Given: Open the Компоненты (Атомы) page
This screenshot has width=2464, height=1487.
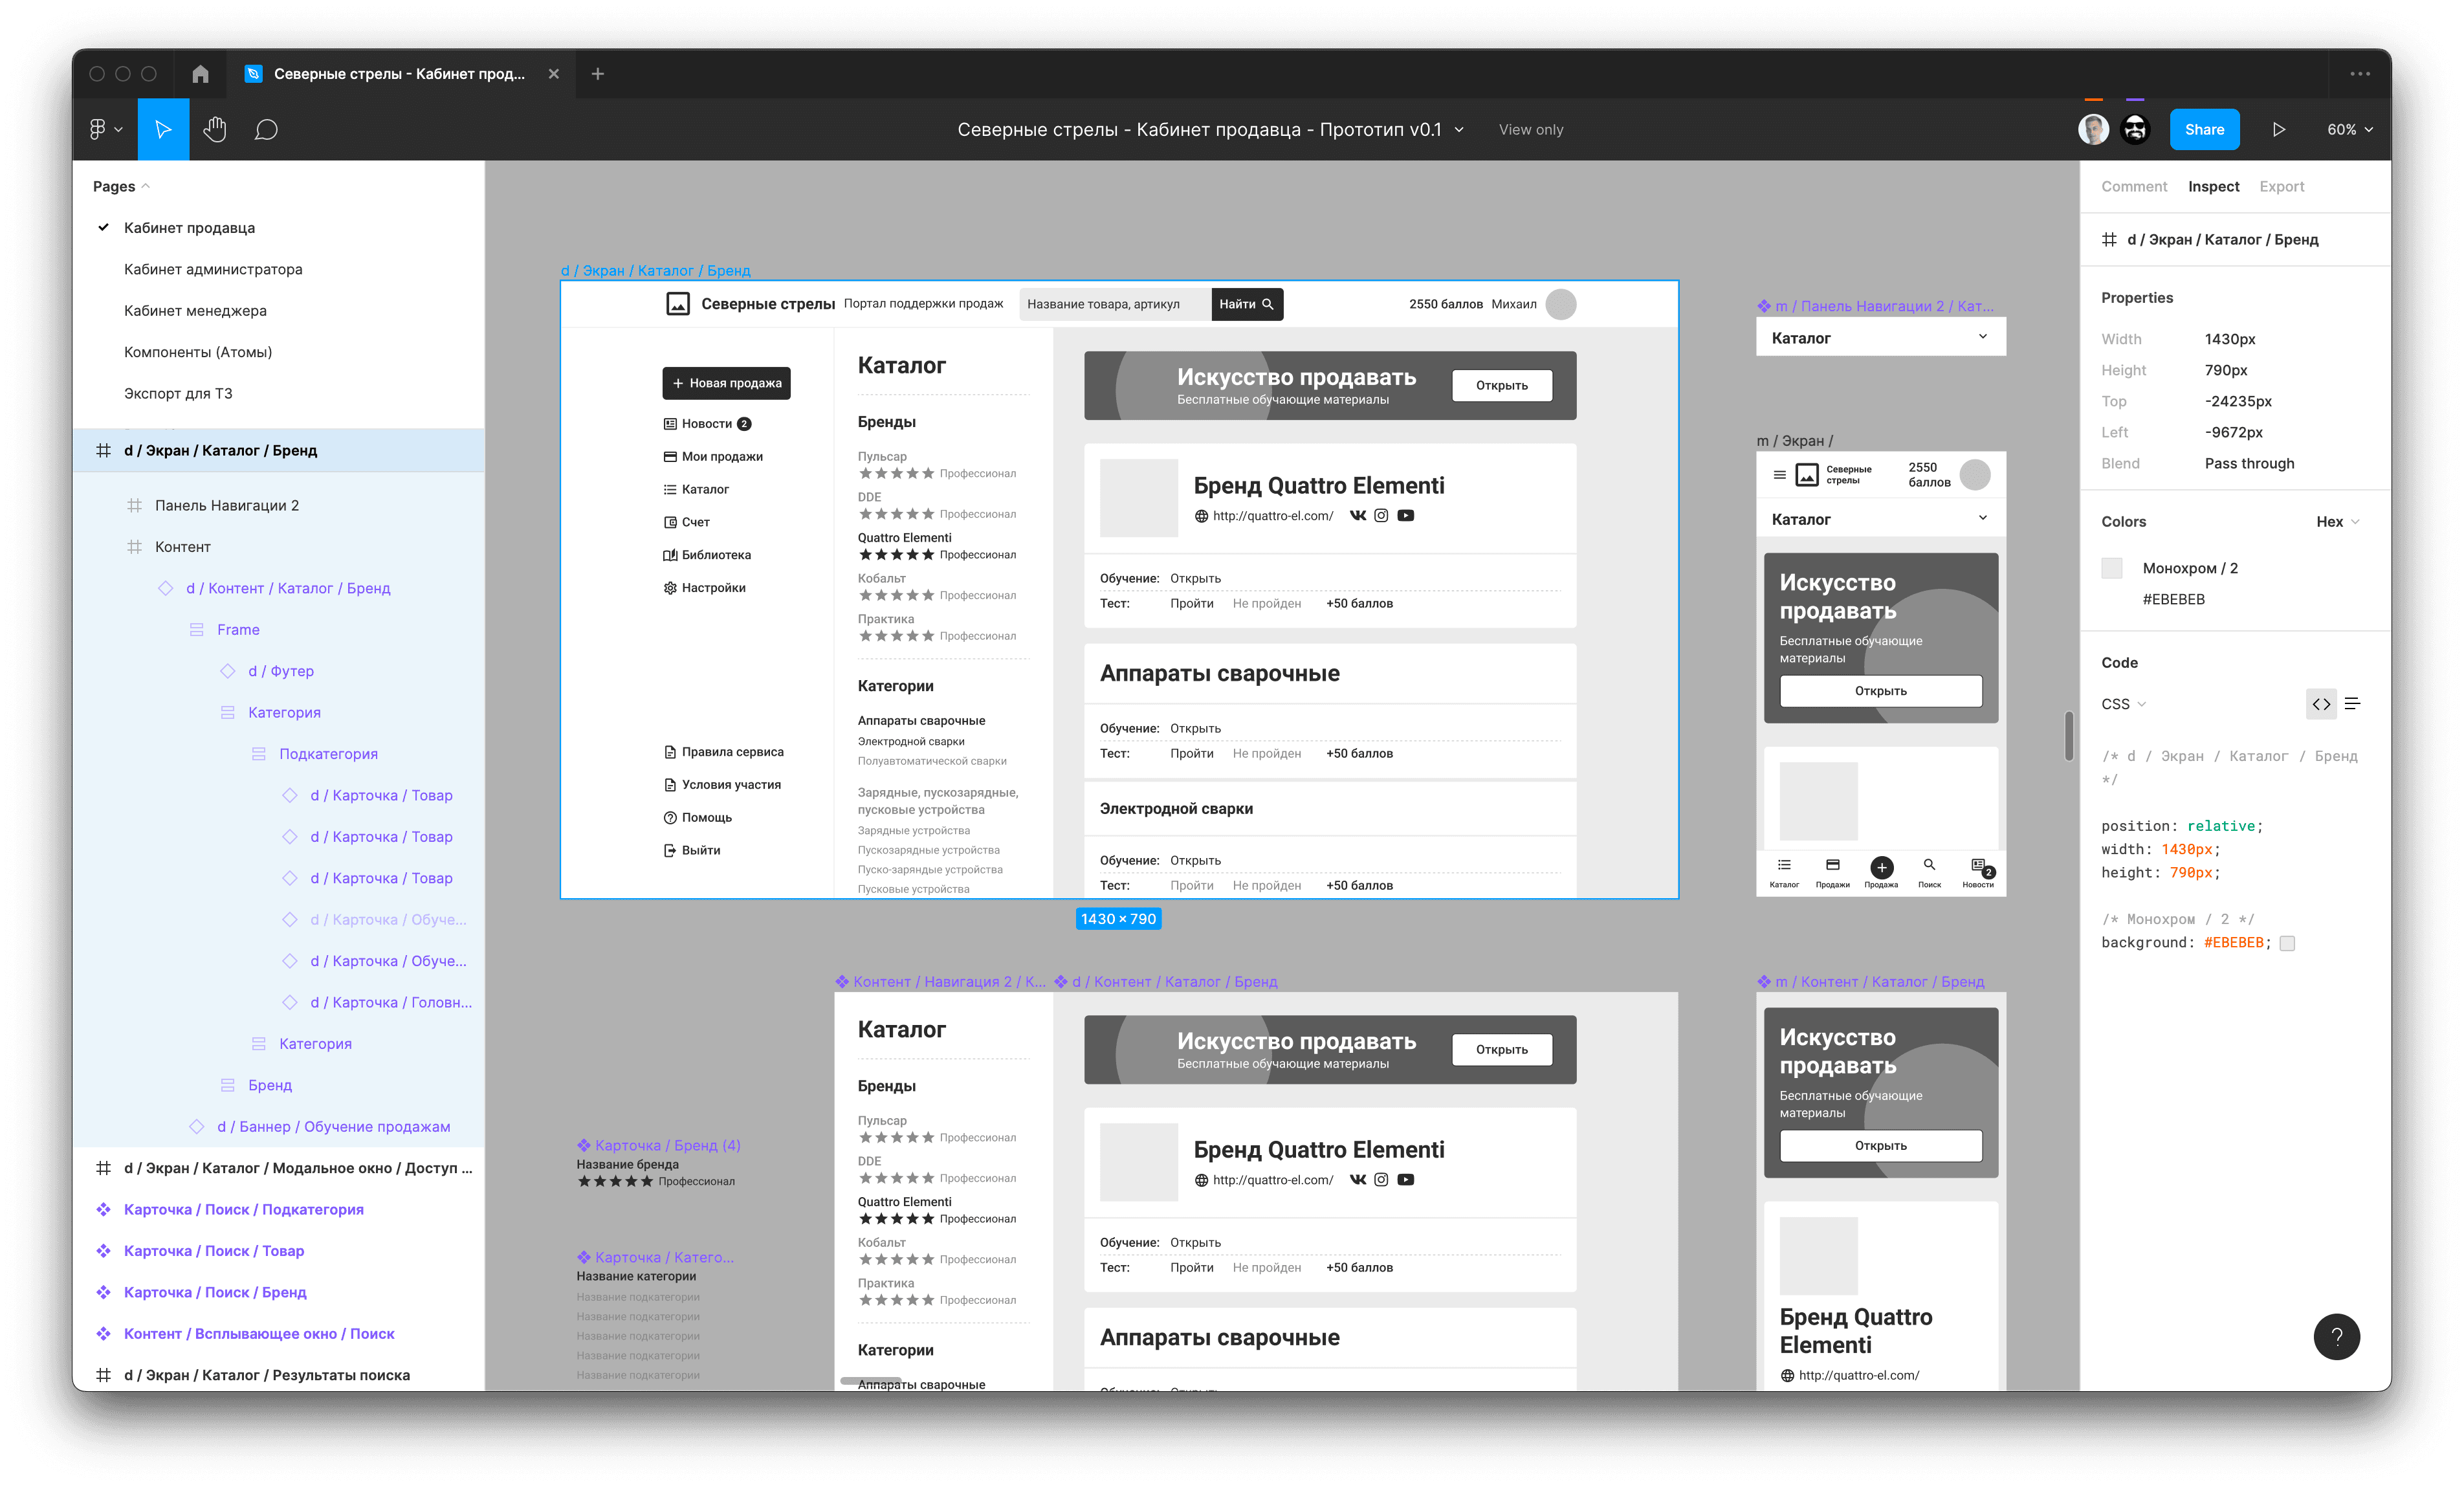Looking at the screenshot, I should click(198, 352).
